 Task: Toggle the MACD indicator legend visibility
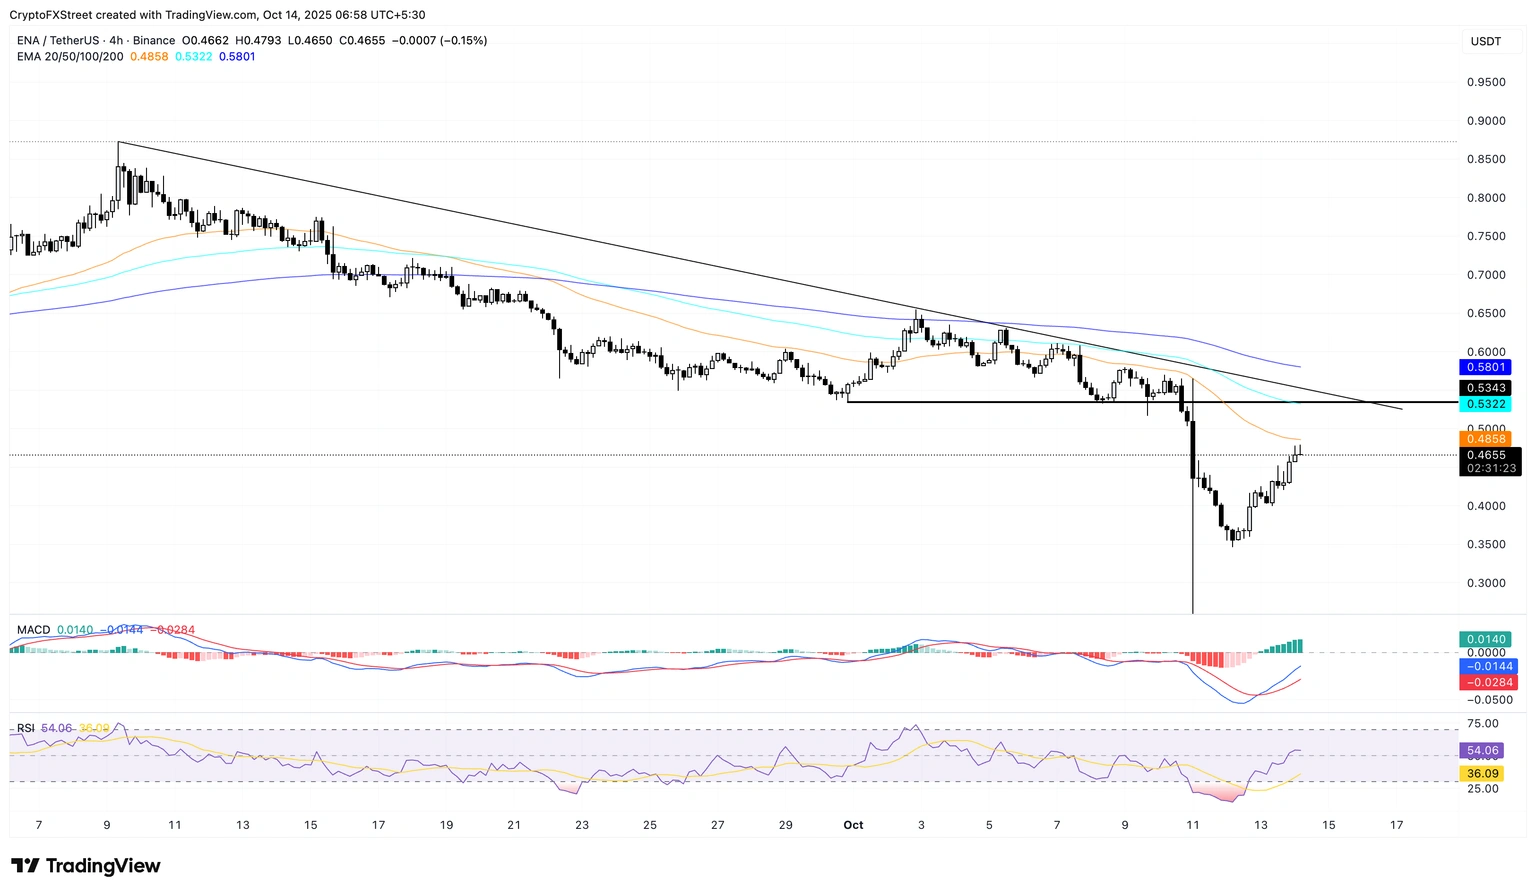[33, 630]
